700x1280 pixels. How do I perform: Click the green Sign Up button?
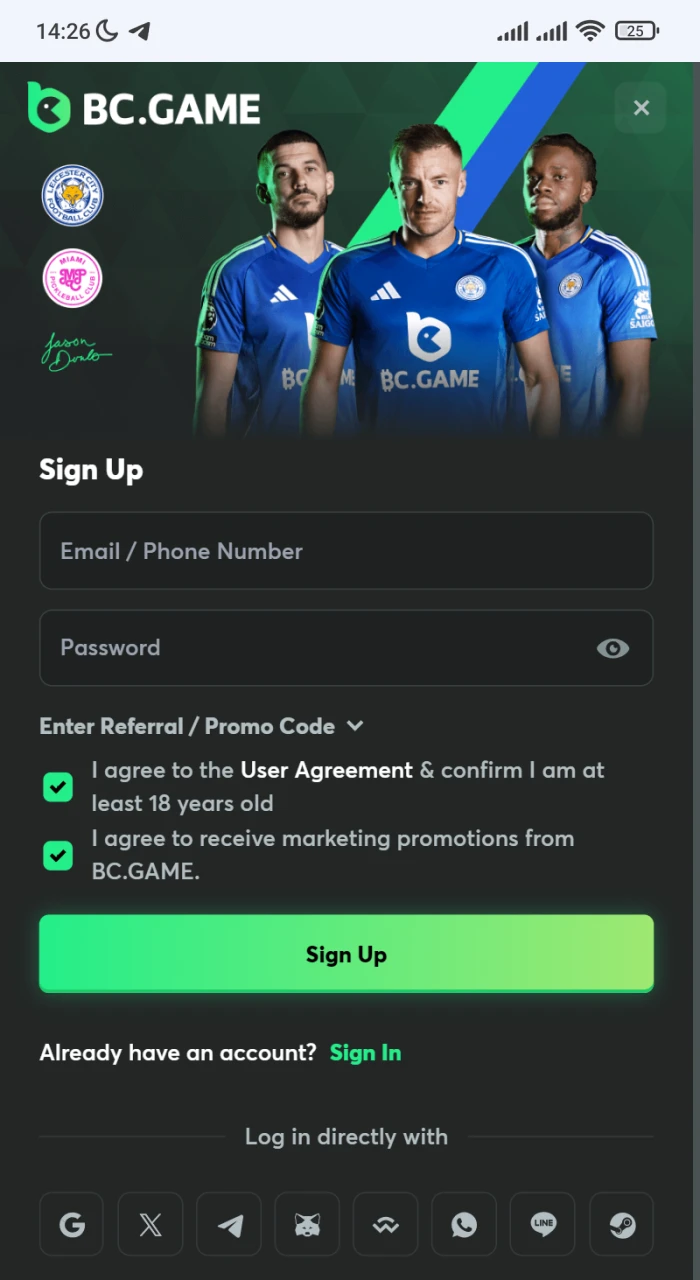346,954
